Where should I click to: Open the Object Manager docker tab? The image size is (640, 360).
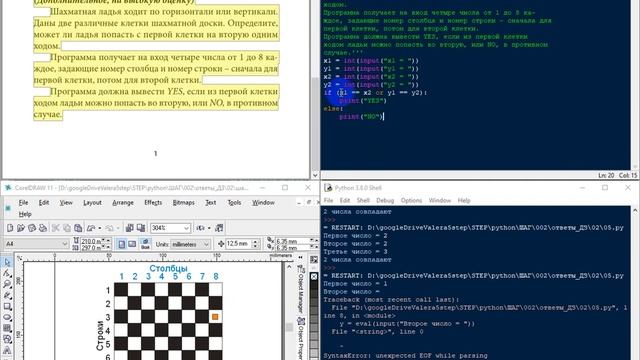[x=301, y=288]
